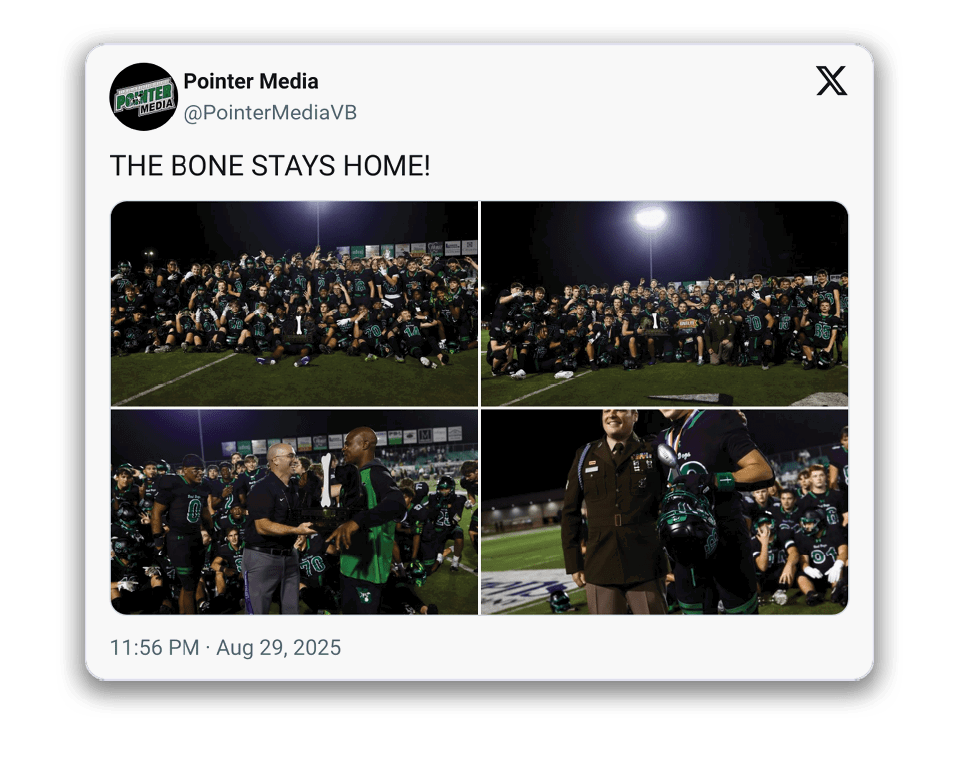Open the Pointer Media profile avatar
The image size is (959, 768).
click(x=144, y=97)
